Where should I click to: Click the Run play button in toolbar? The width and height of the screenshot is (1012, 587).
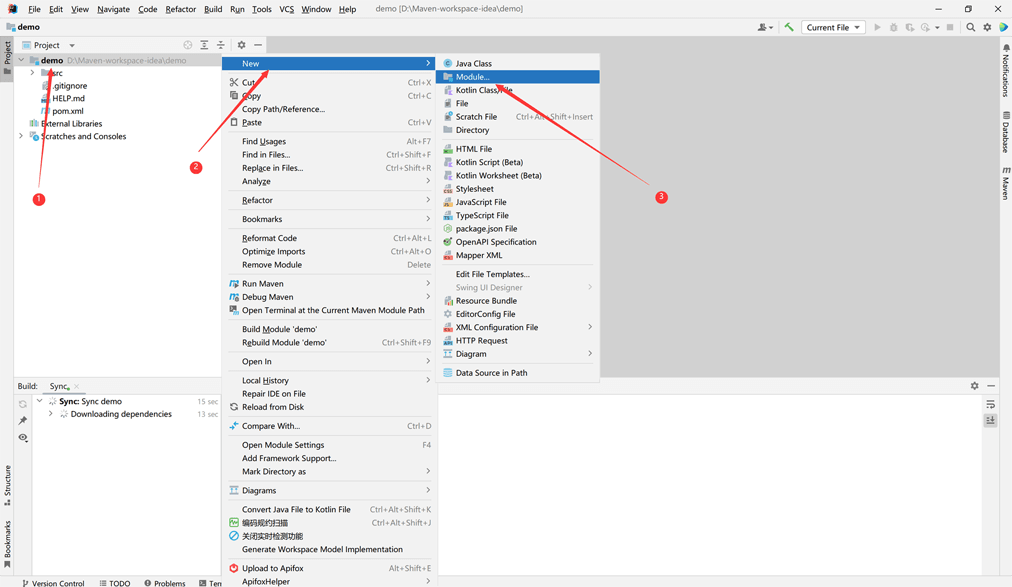877,27
